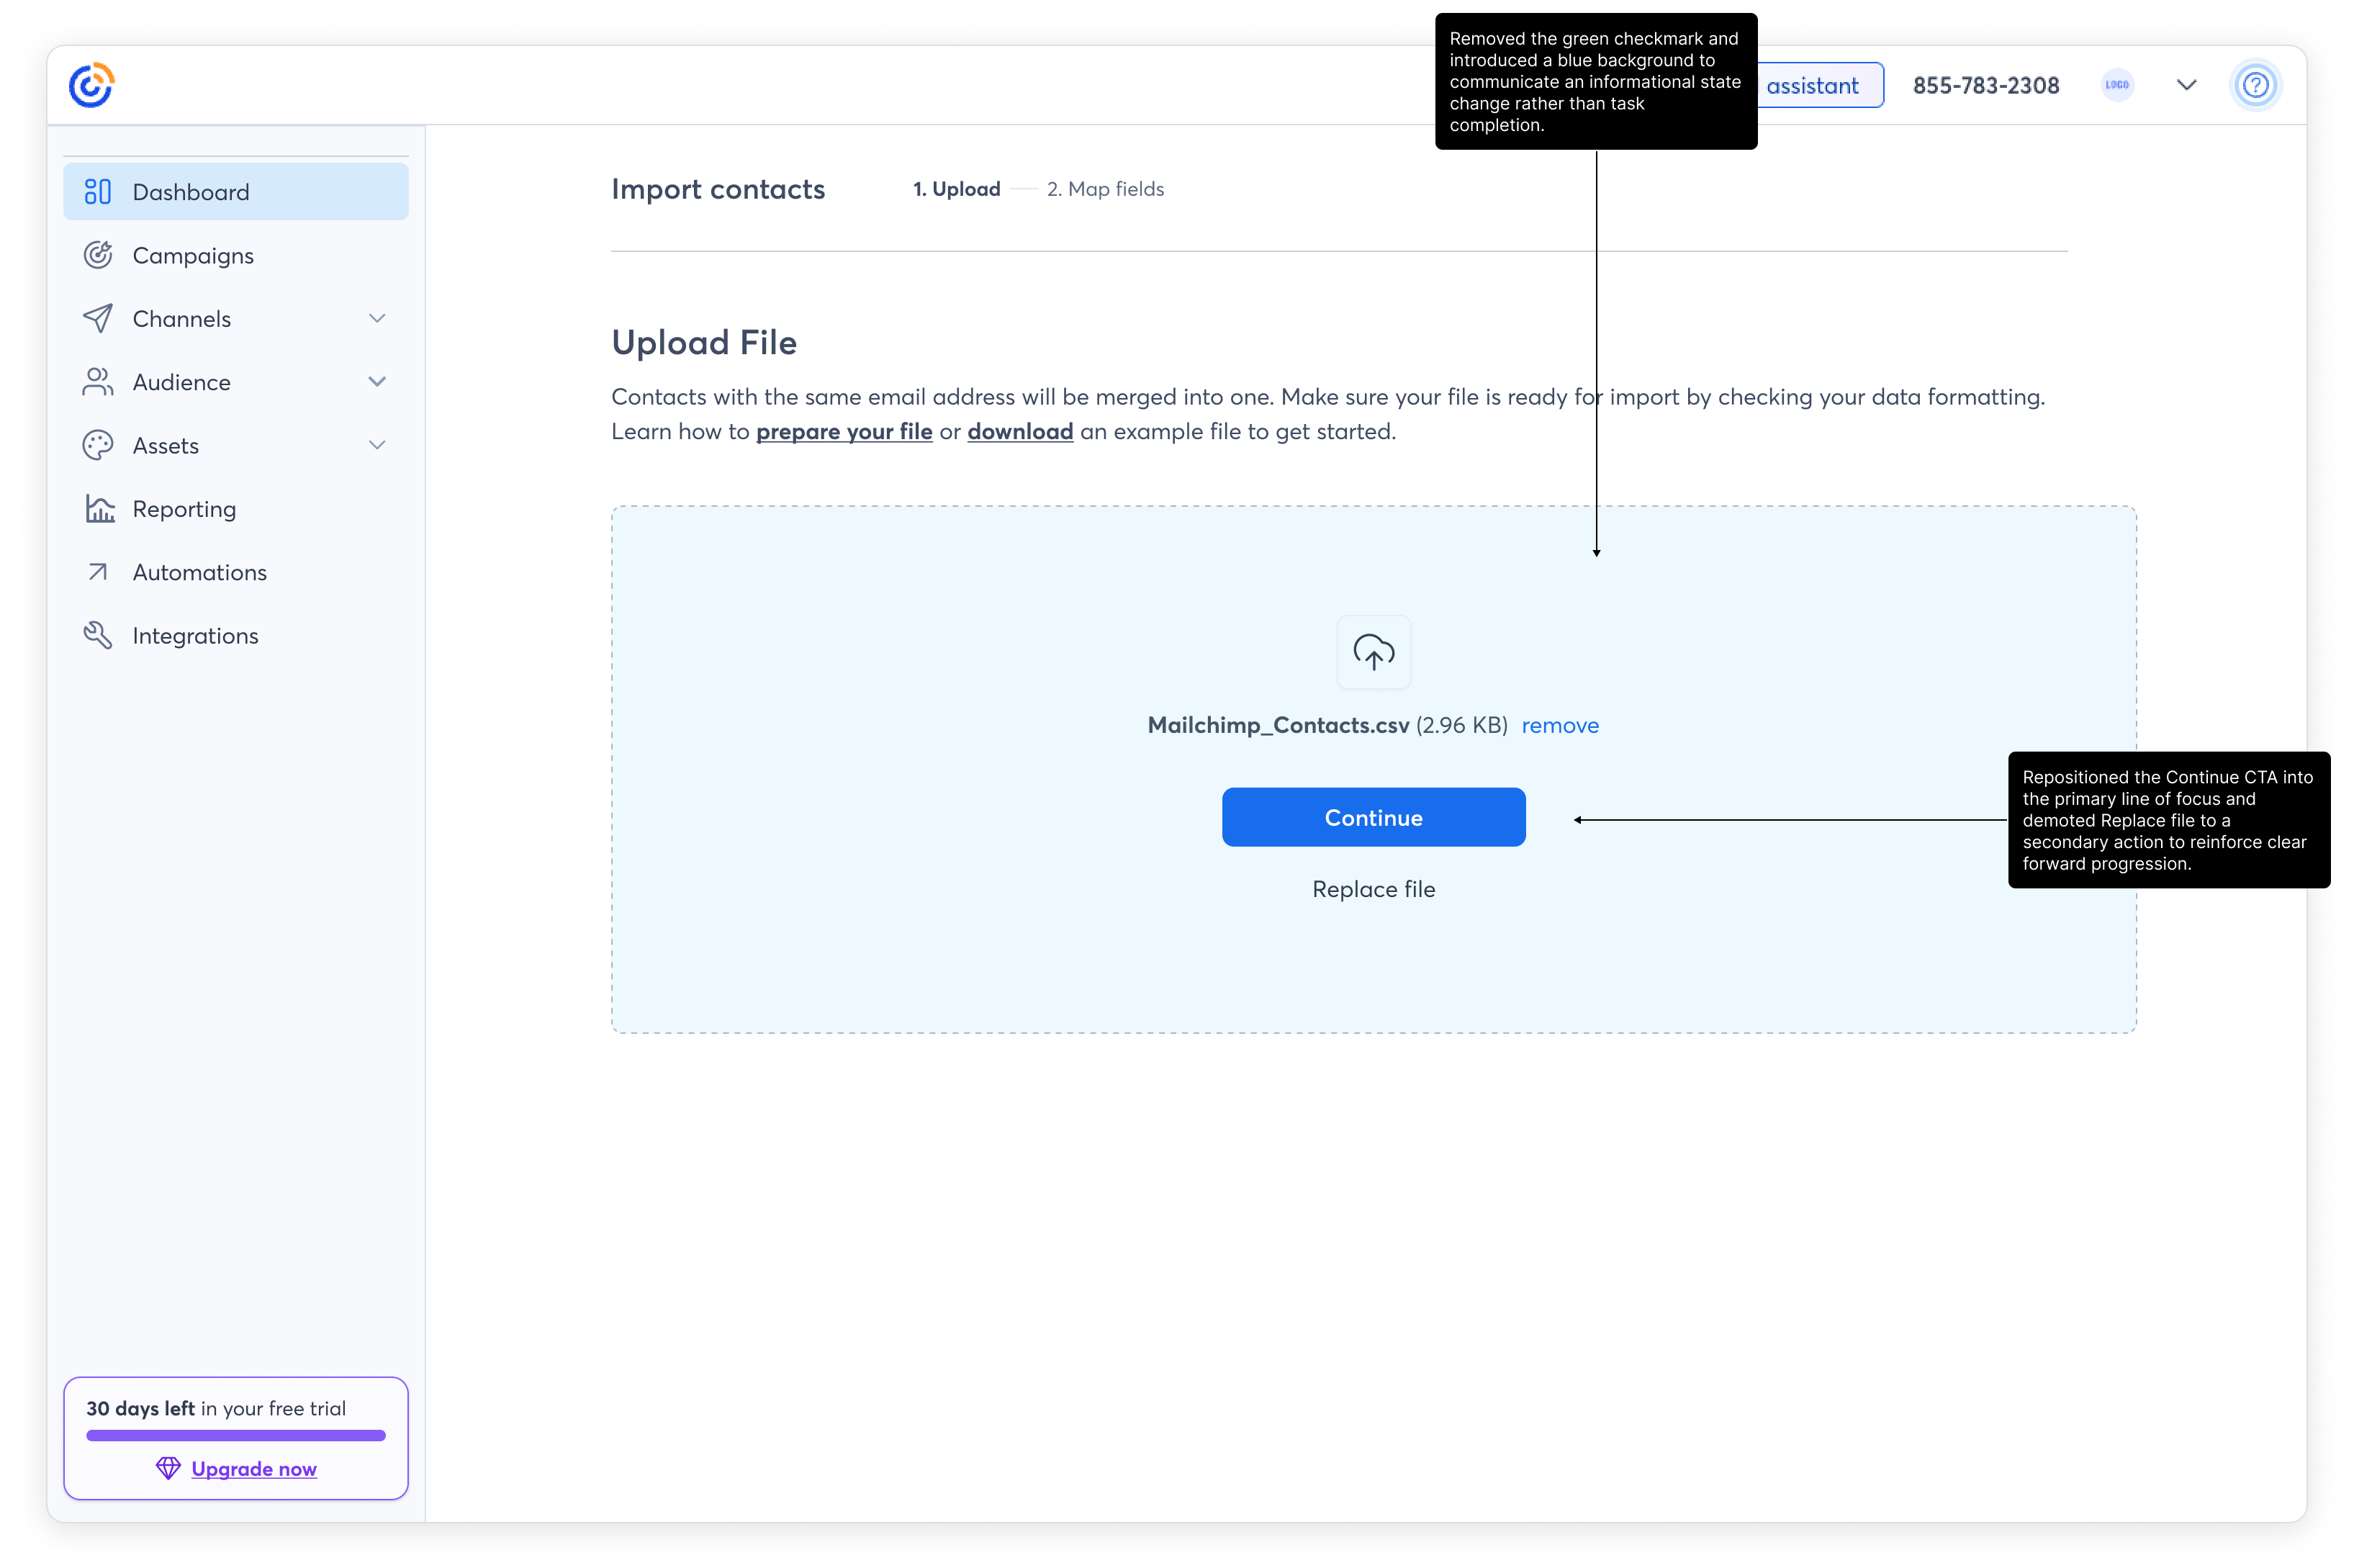Click the Reporting chart icon
Image resolution: width=2354 pixels, height=1568 pixels.
tap(99, 509)
